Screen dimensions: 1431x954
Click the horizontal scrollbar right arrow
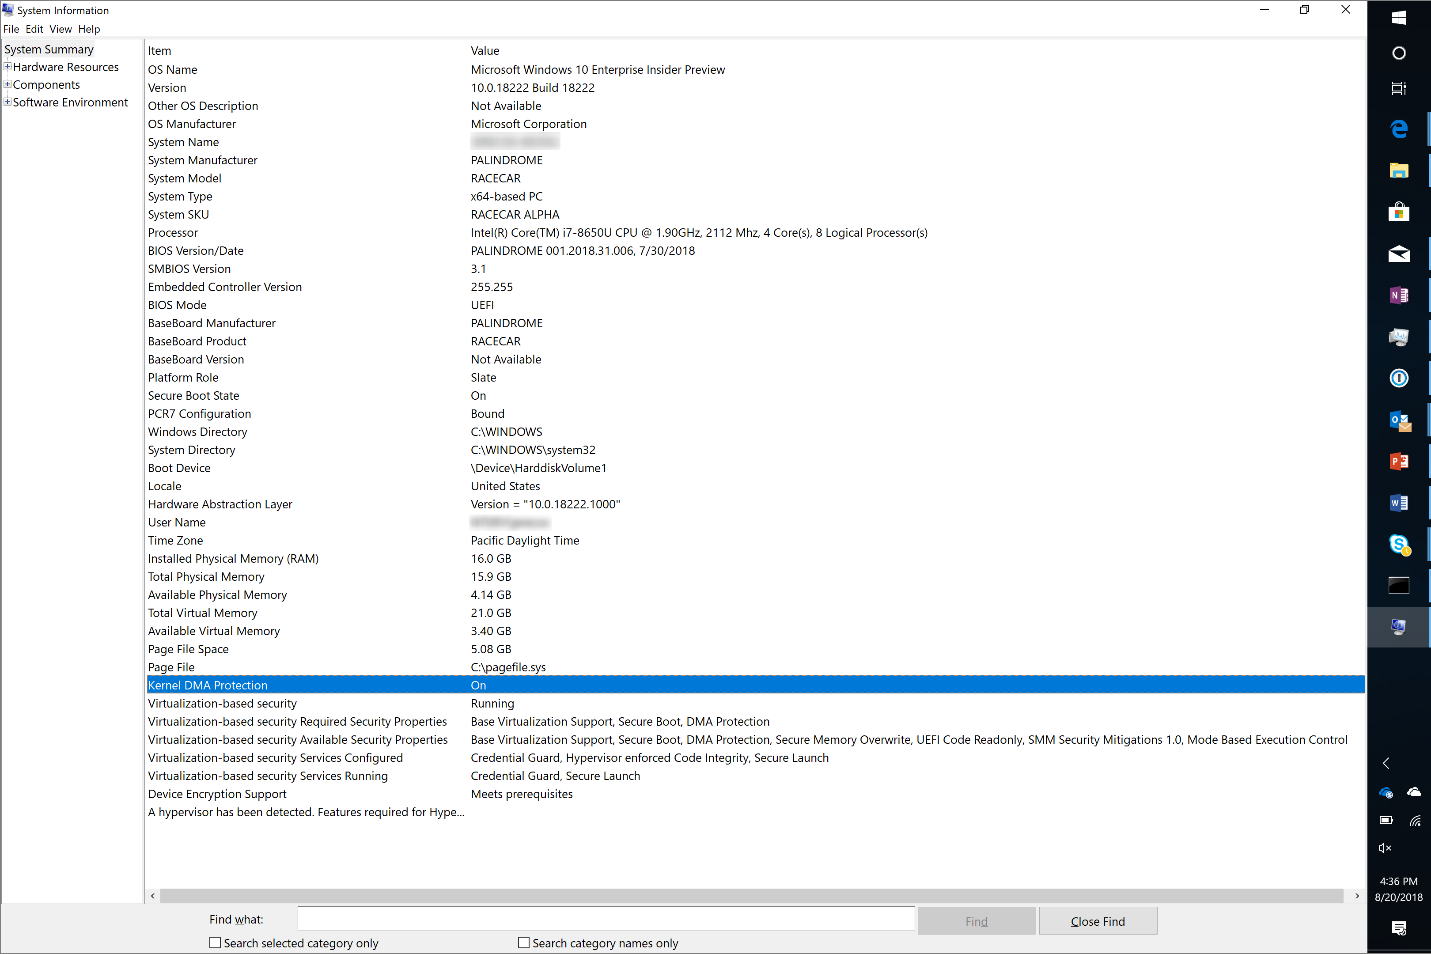[1357, 896]
